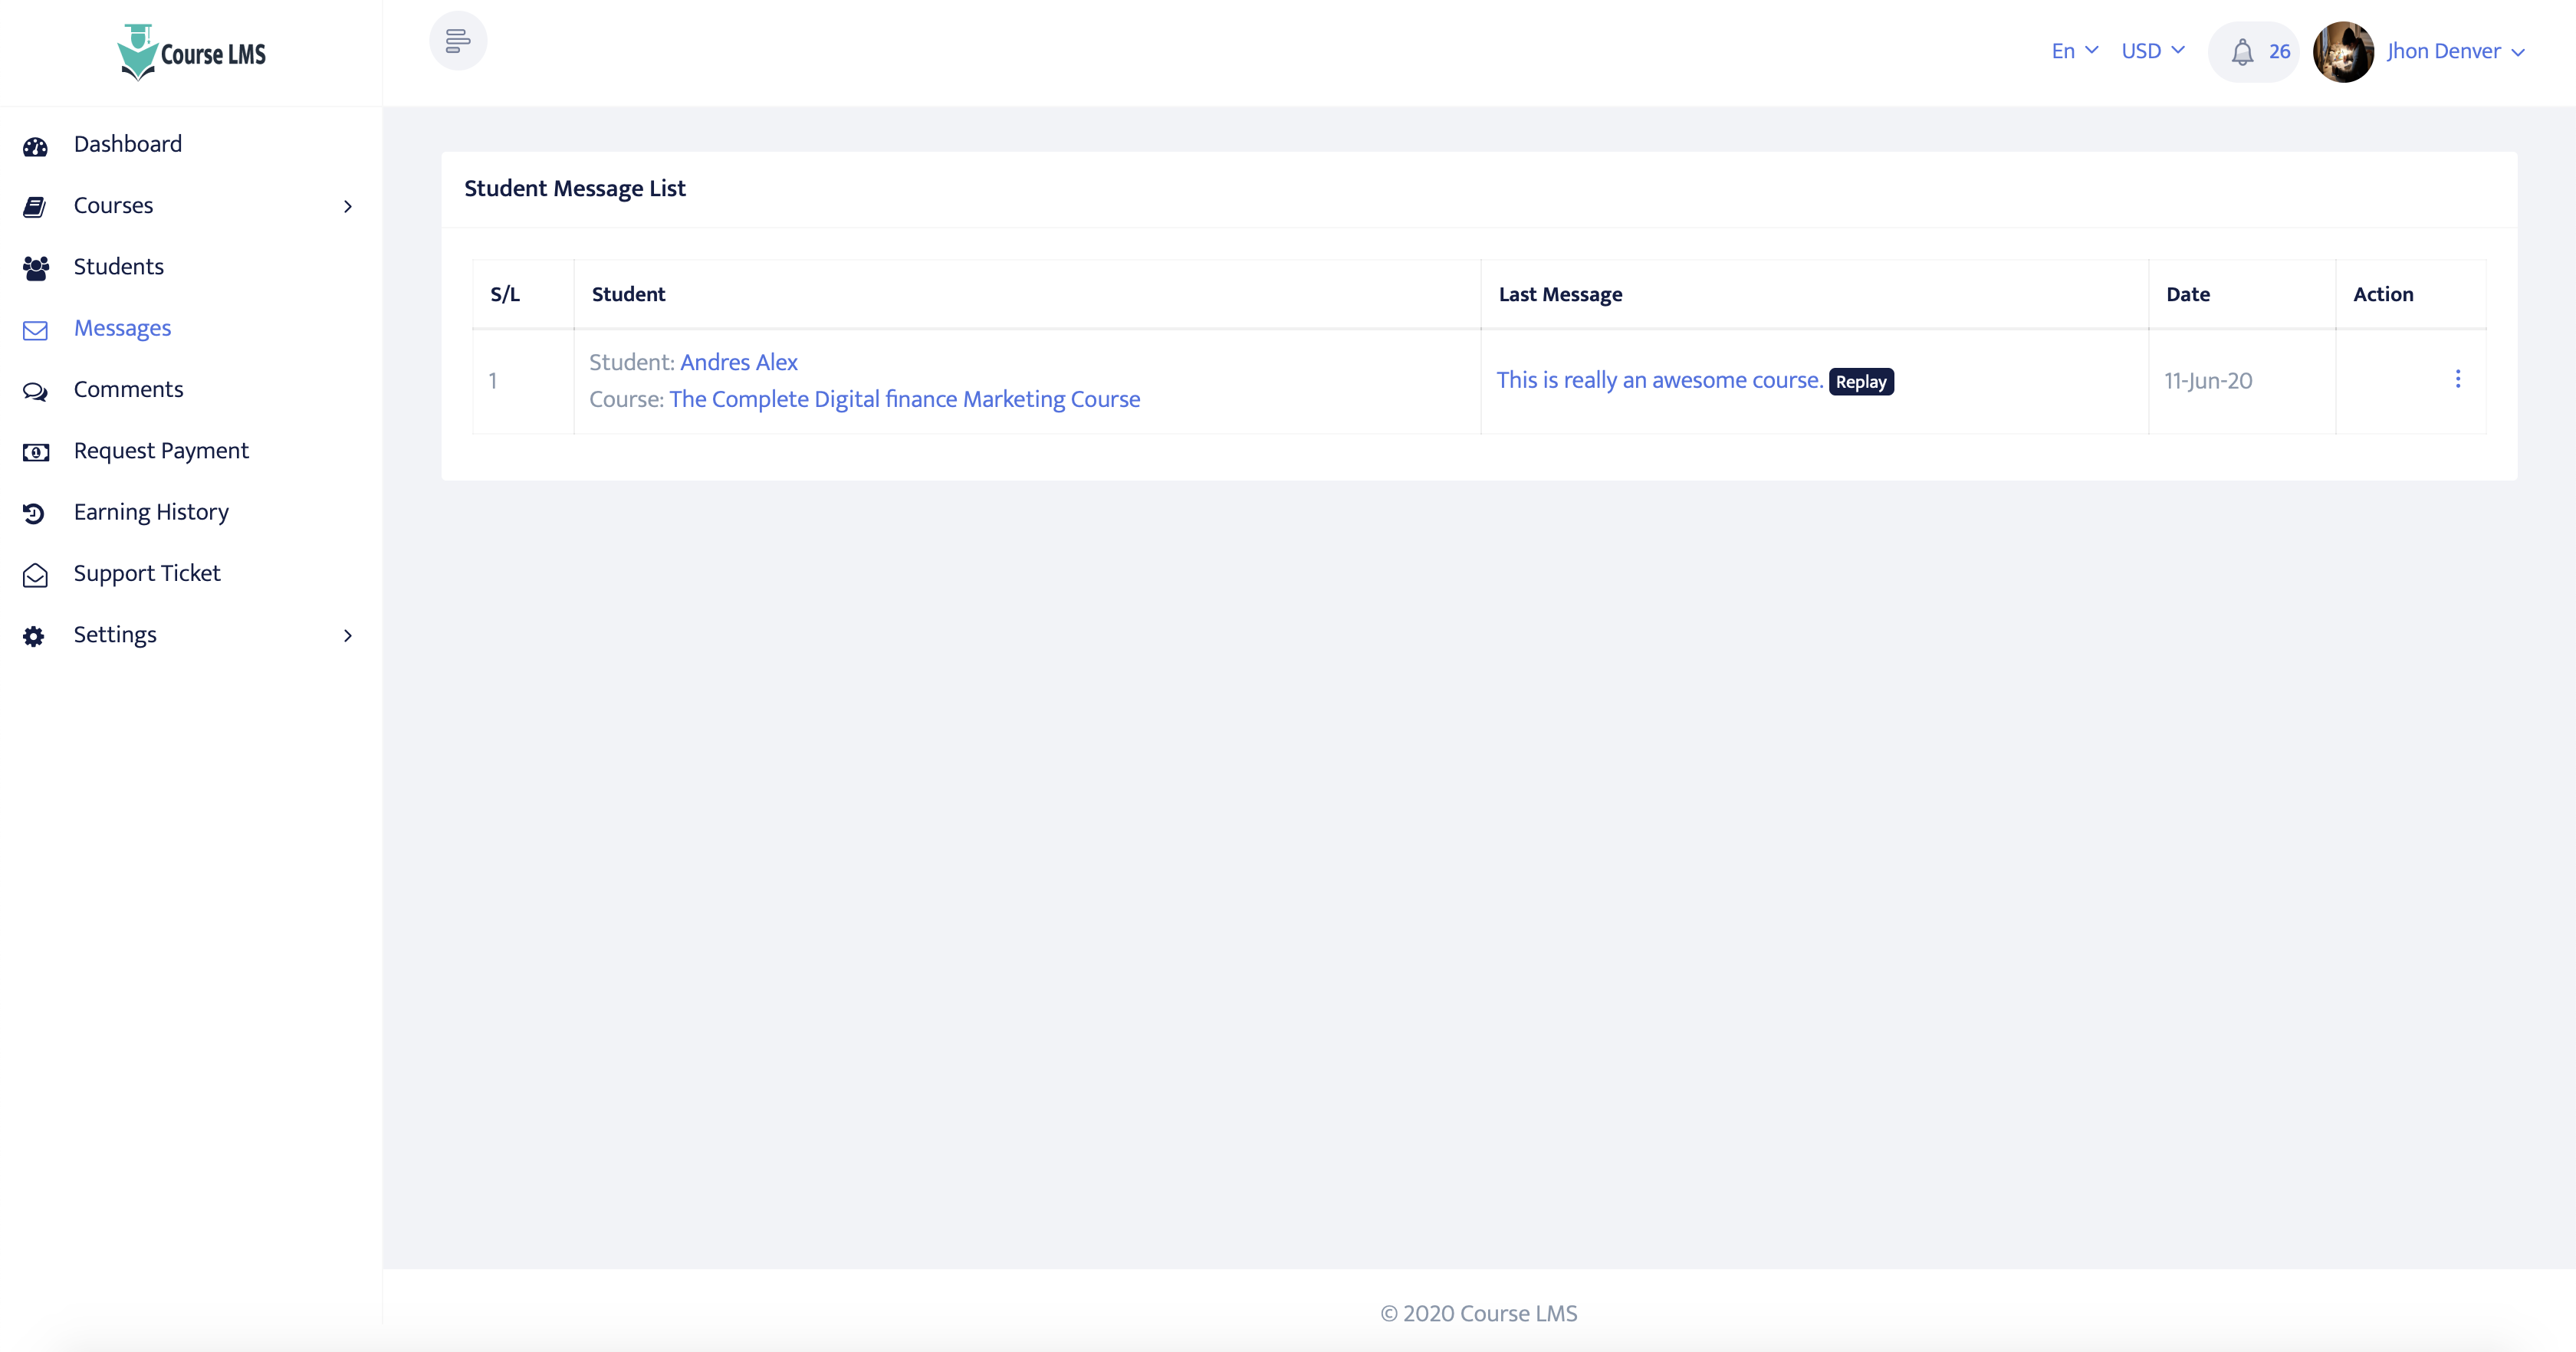Open the Andres Alex student link
Viewport: 2576px width, 1352px height.
738,362
